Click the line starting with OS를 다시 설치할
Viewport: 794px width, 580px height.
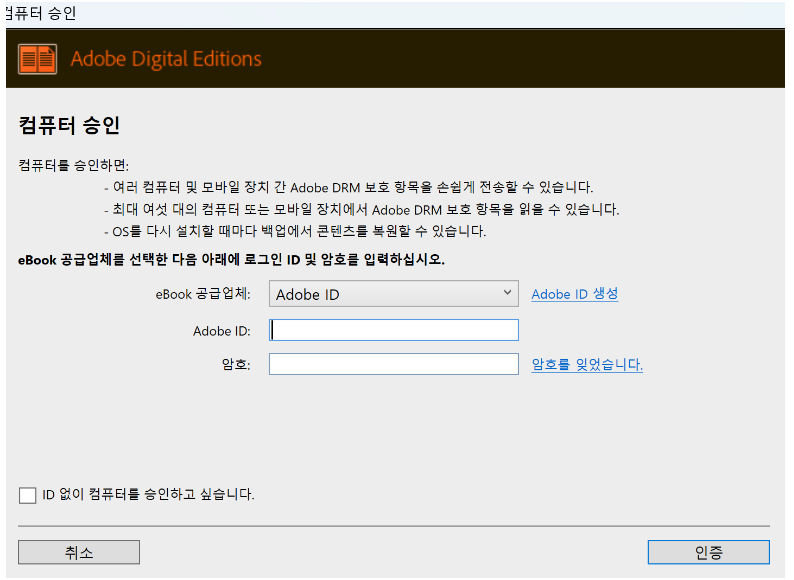295,231
